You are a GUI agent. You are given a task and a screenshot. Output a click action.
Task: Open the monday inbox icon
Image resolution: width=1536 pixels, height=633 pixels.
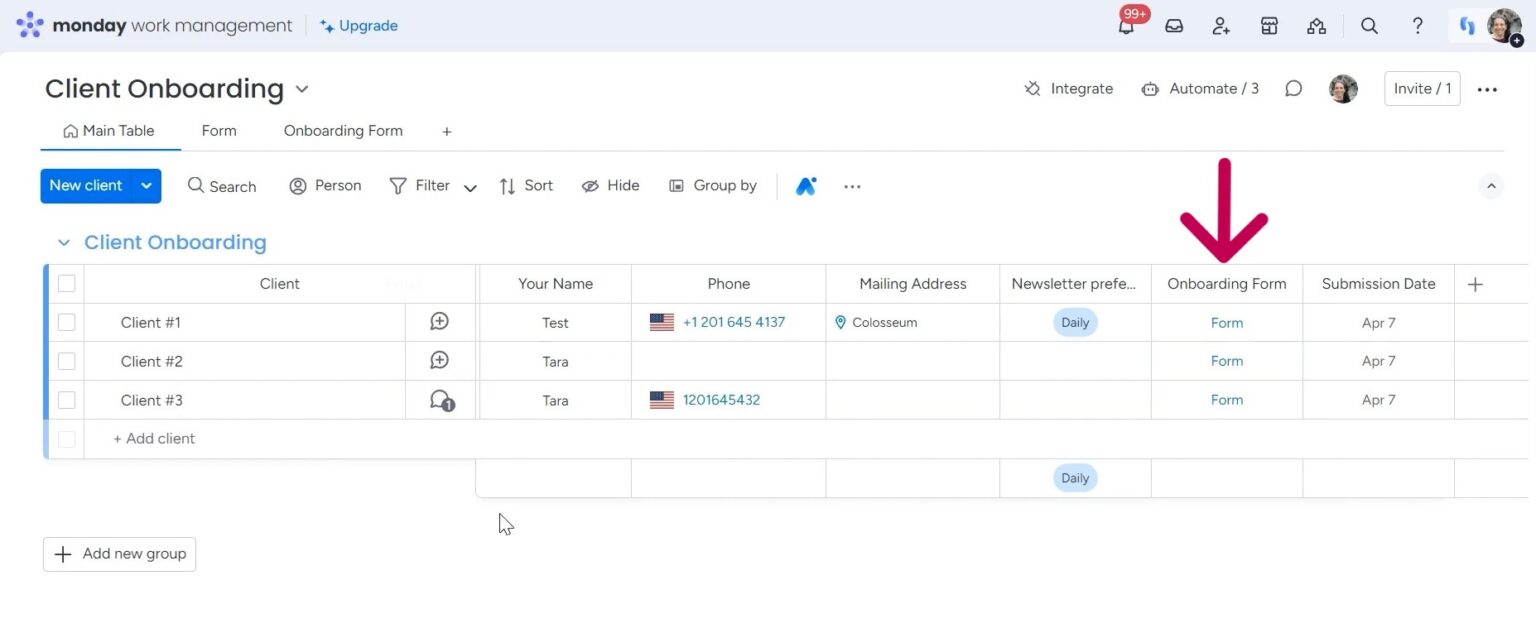point(1173,26)
